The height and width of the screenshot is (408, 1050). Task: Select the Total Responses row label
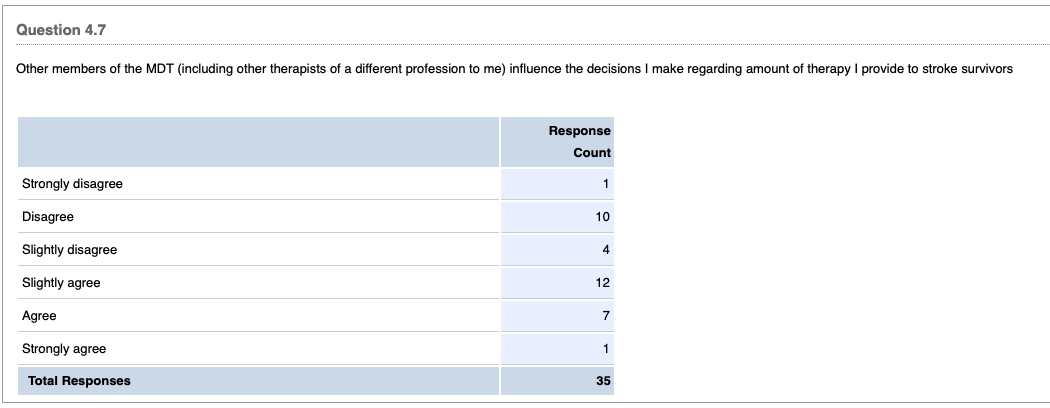(79, 381)
